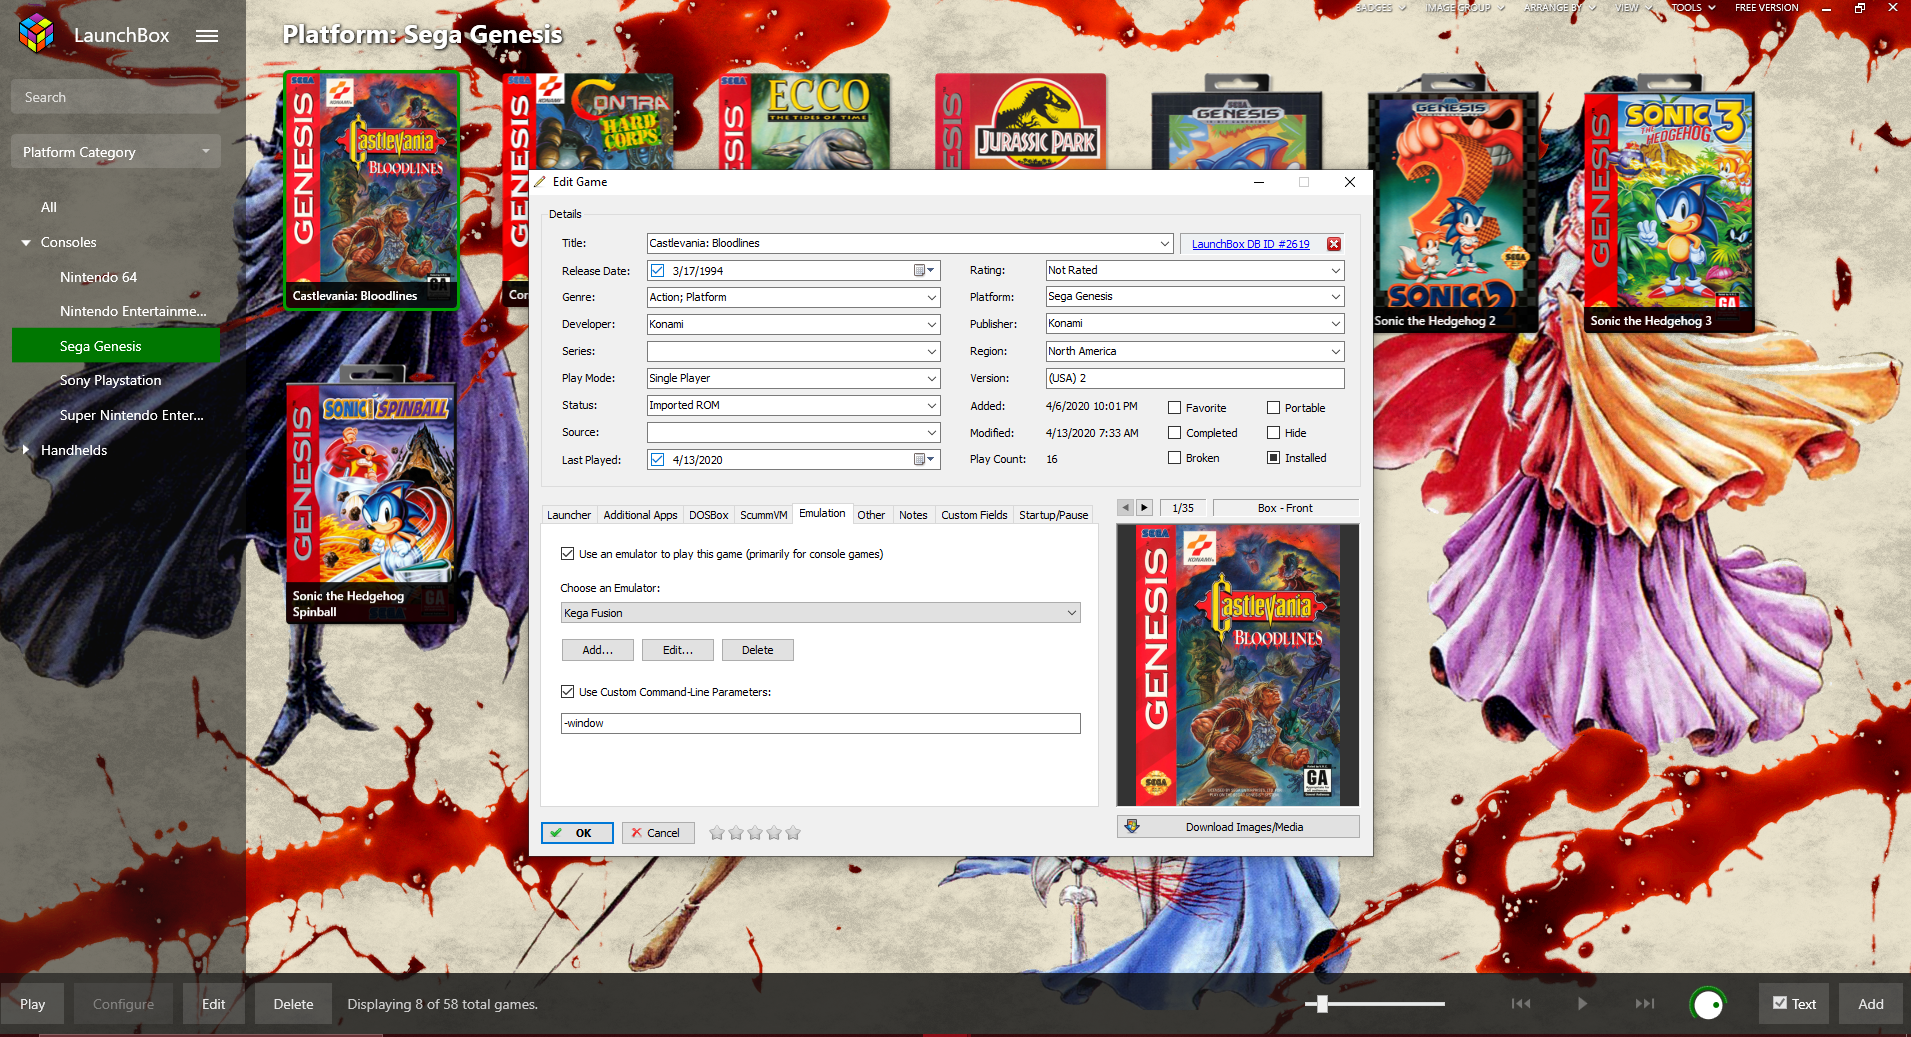Viewport: 1911px width, 1037px height.
Task: Mark game as Favorite
Action: click(x=1175, y=408)
